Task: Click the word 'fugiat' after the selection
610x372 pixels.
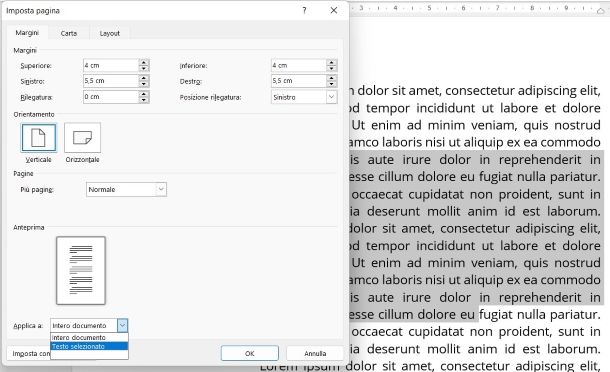Action: click(x=497, y=314)
